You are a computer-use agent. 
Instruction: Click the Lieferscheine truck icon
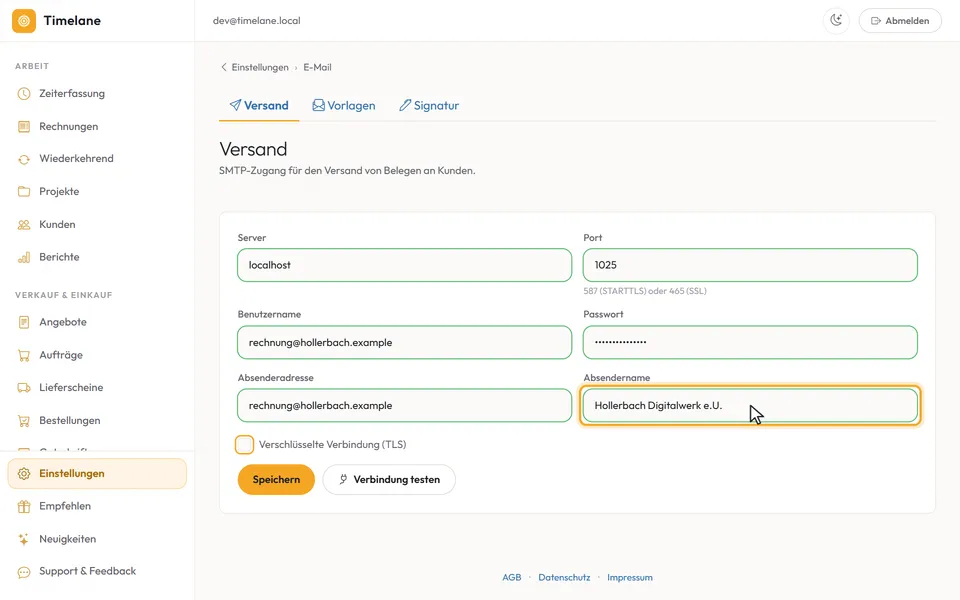click(x=24, y=388)
